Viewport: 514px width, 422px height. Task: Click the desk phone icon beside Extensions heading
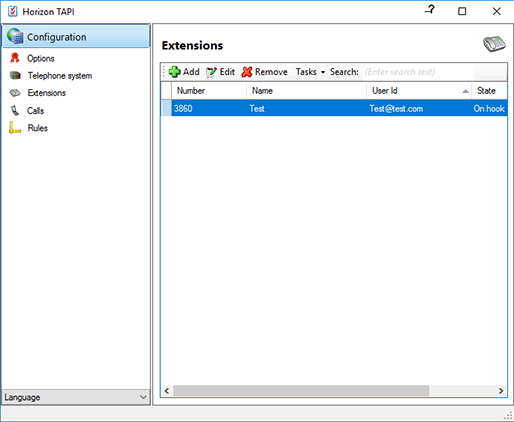[x=494, y=44]
